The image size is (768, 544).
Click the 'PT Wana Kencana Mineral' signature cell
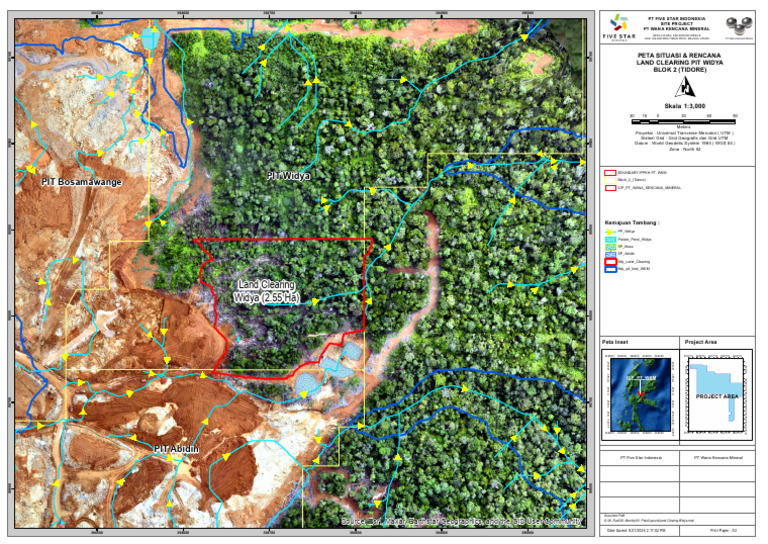coord(718,457)
